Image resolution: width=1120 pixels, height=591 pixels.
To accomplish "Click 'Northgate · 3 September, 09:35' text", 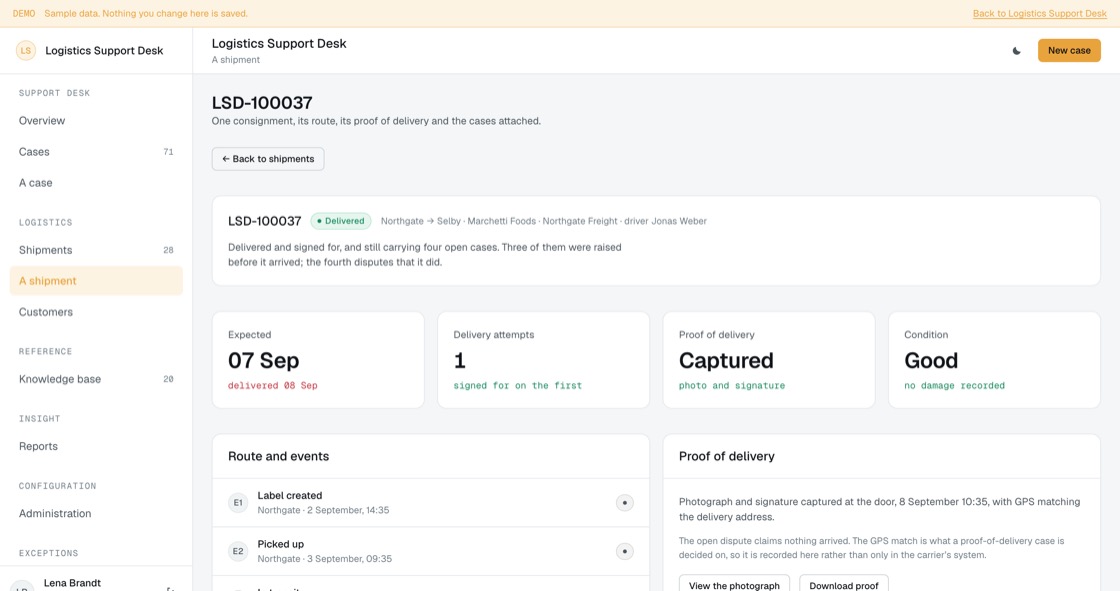I will click(324, 559).
